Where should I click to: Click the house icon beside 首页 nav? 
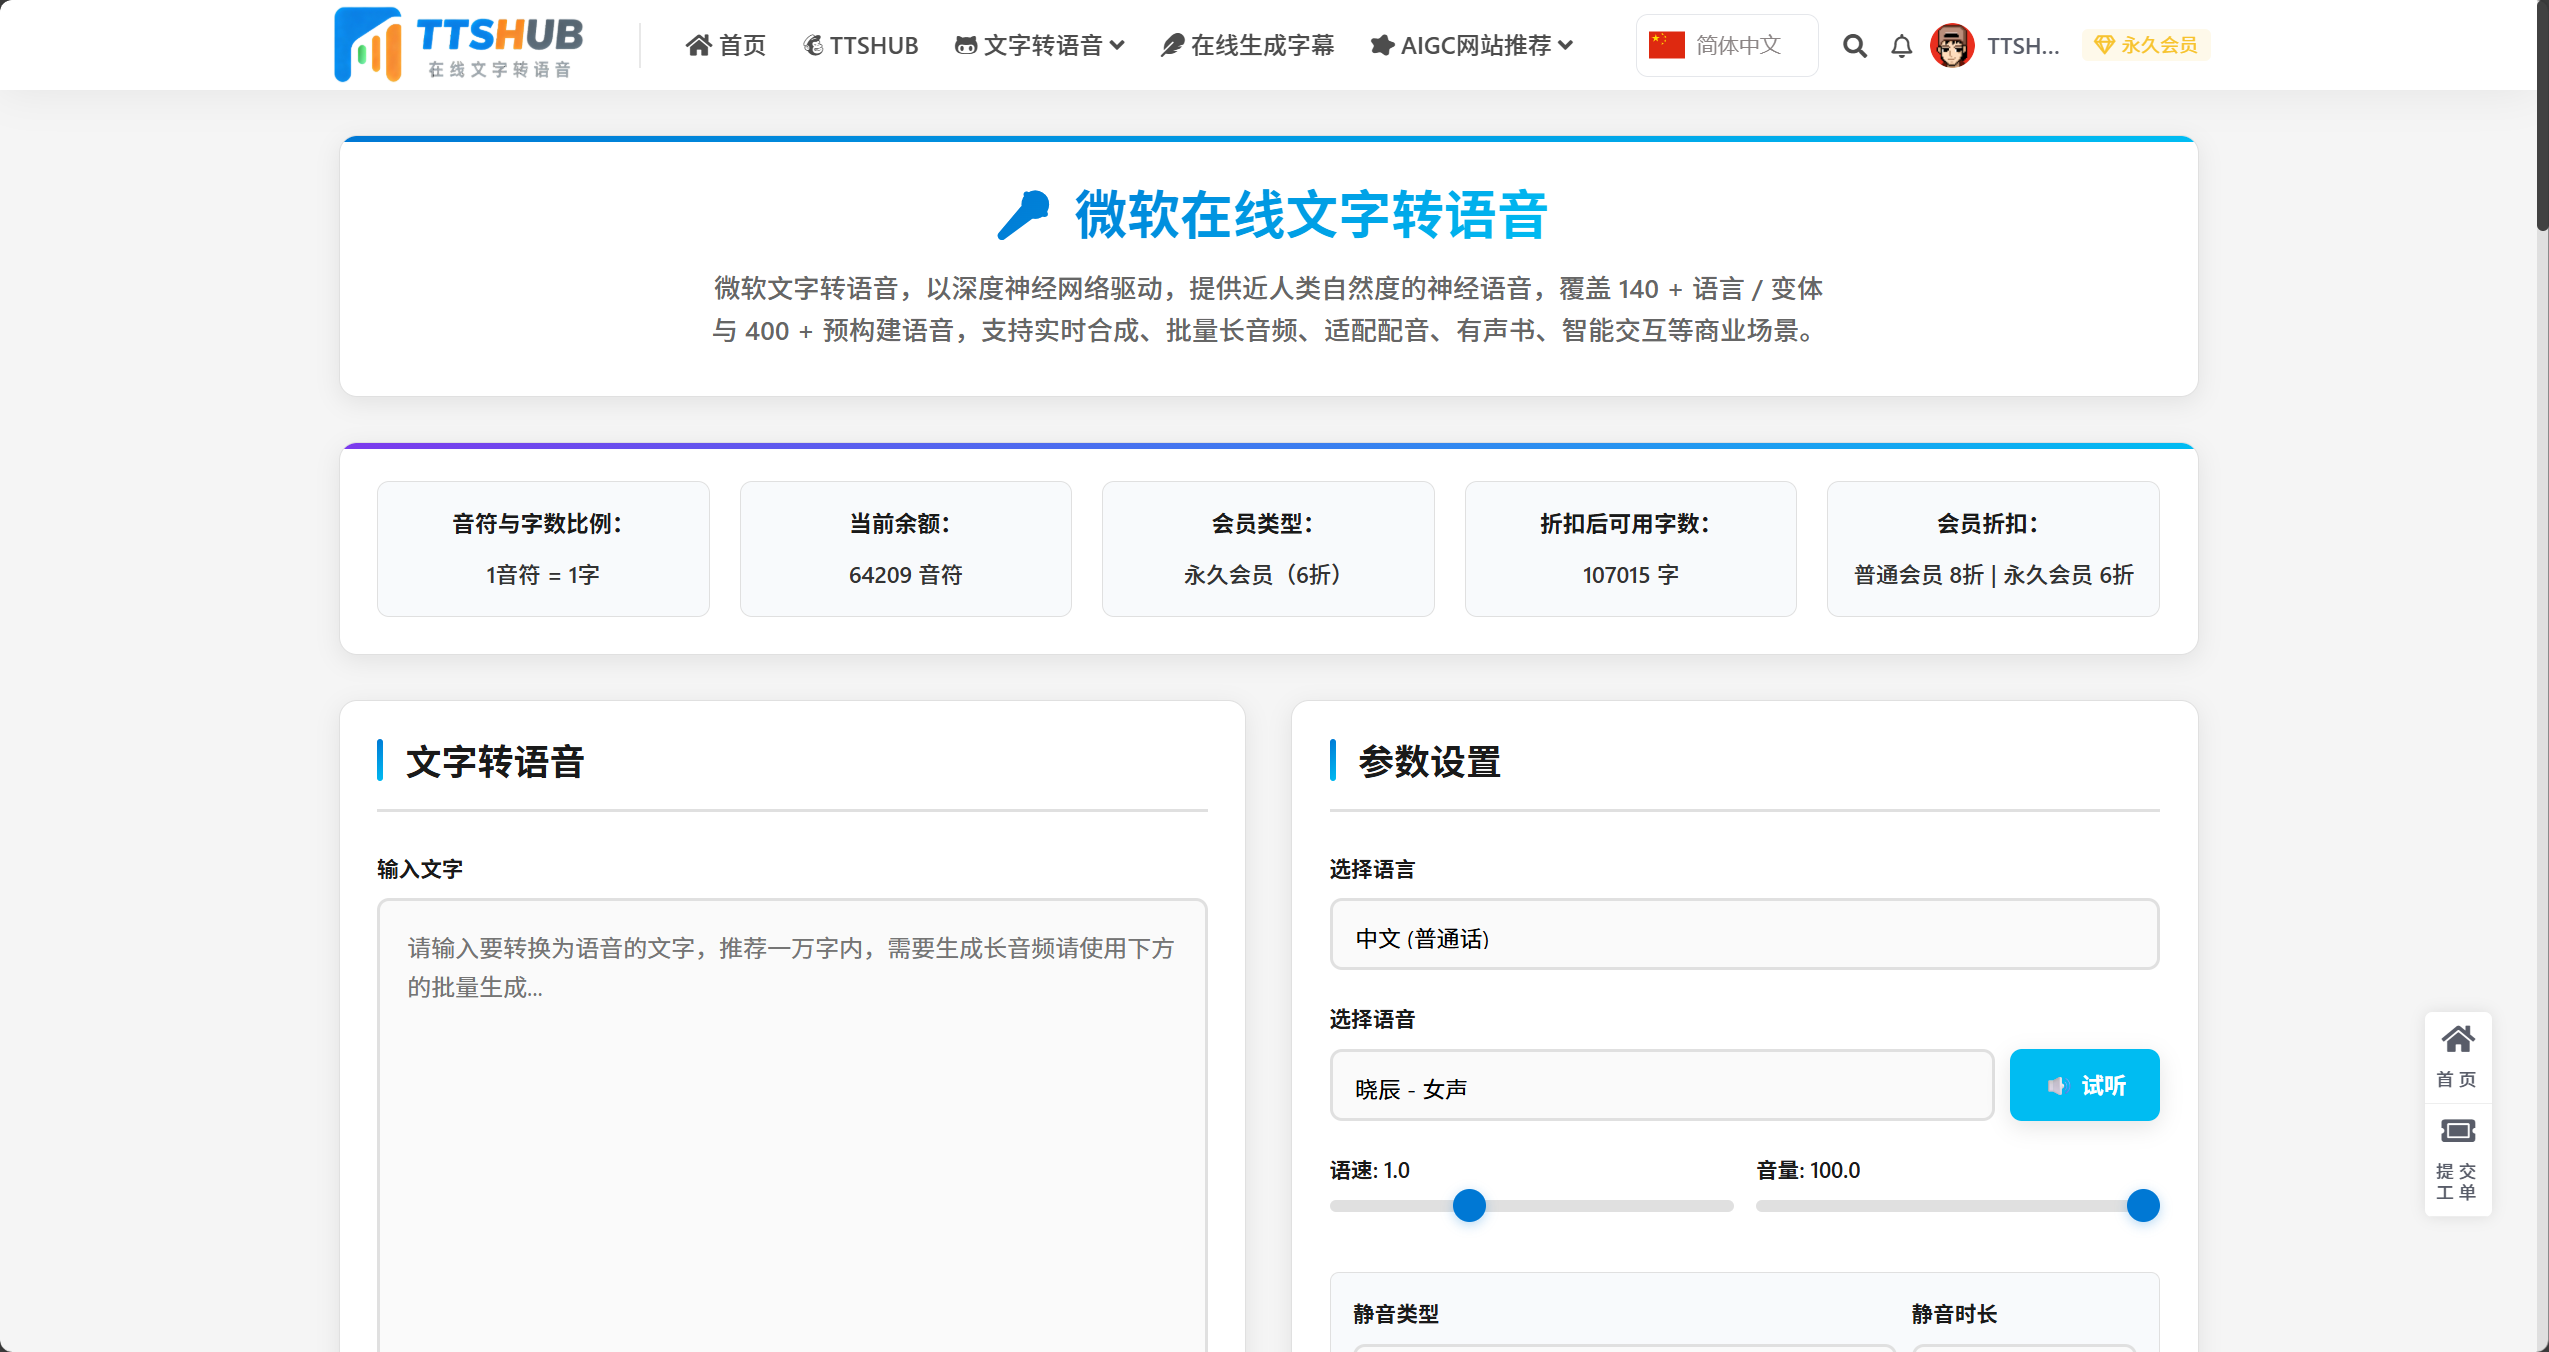(x=700, y=45)
